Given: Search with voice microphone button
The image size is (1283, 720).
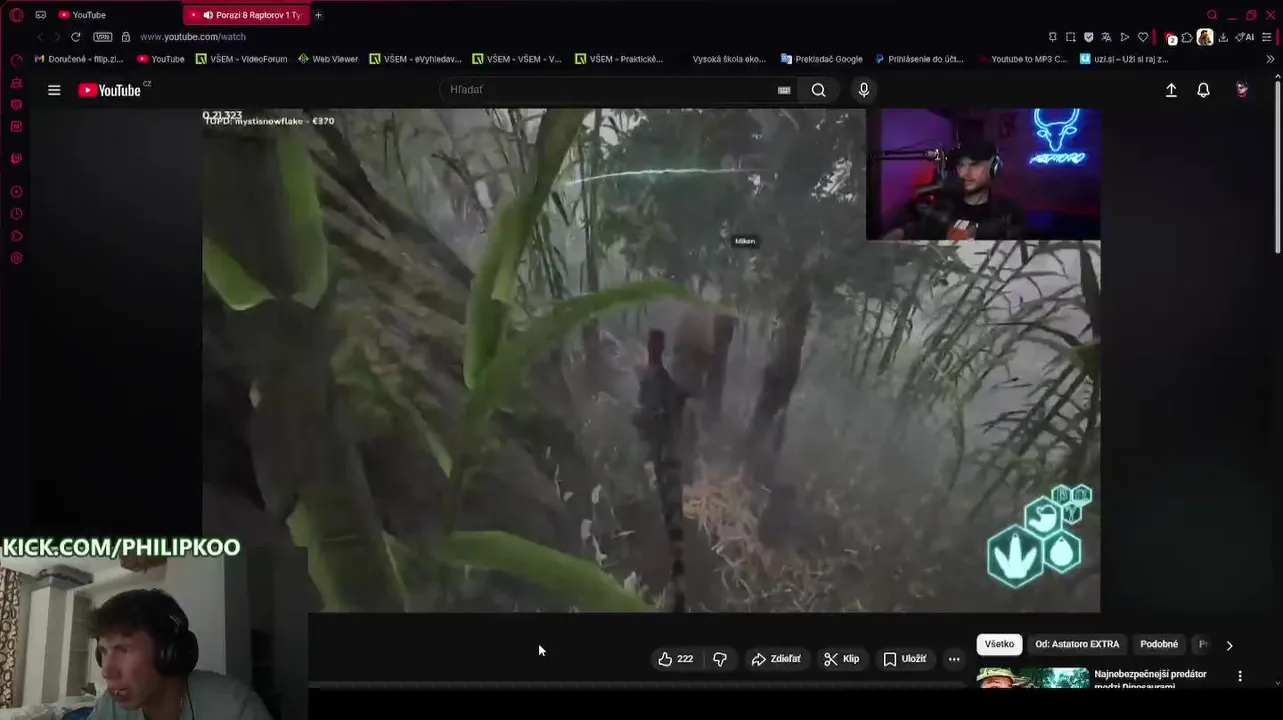Looking at the screenshot, I should [864, 90].
